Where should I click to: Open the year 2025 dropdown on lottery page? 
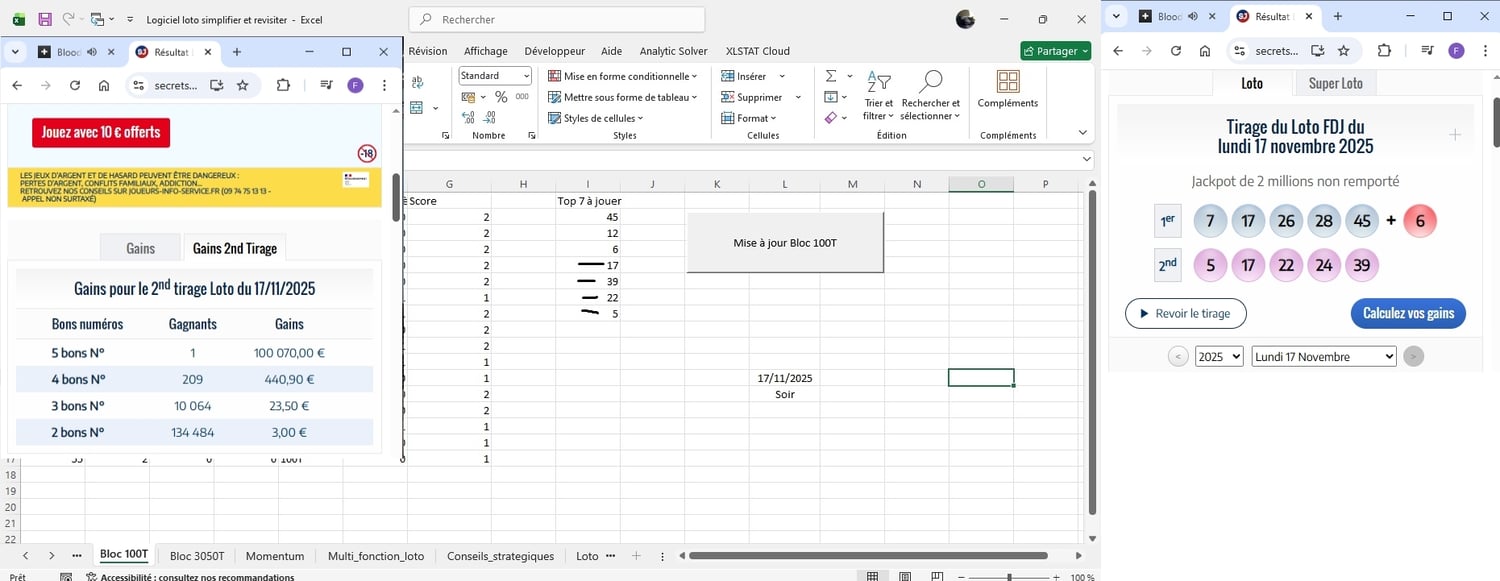pyautogui.click(x=1219, y=356)
